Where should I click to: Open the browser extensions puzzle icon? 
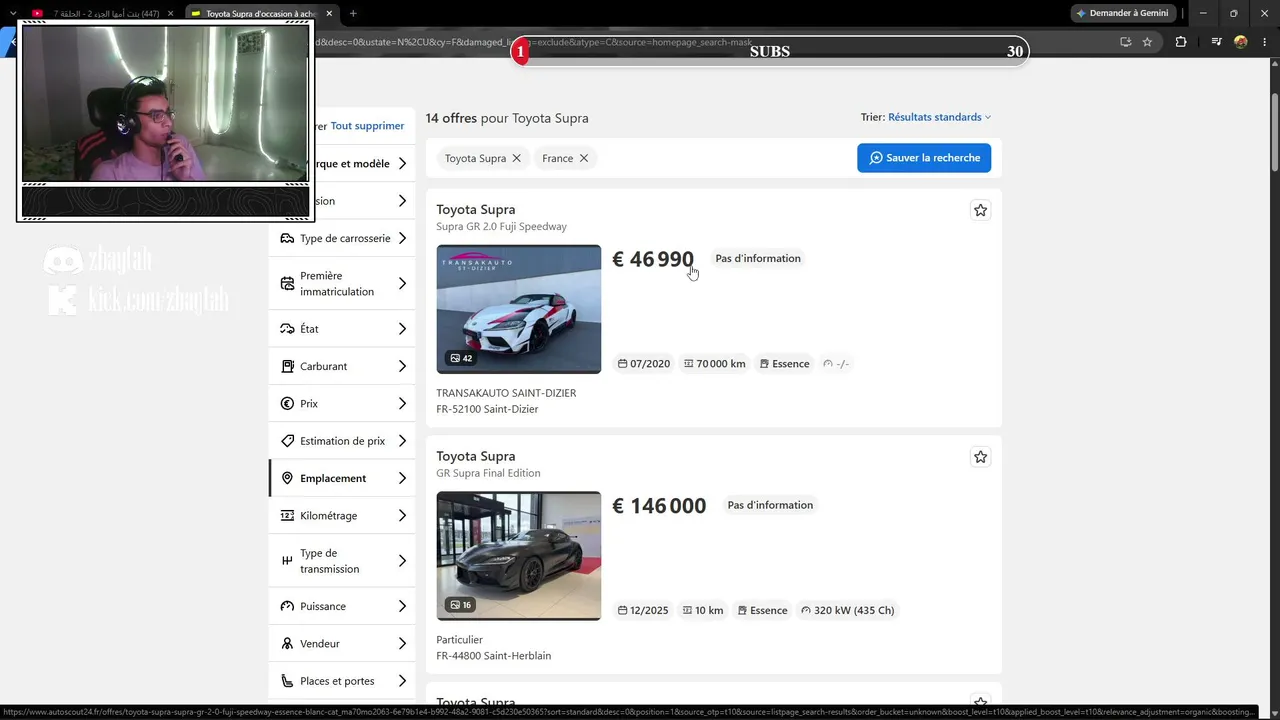1181,42
